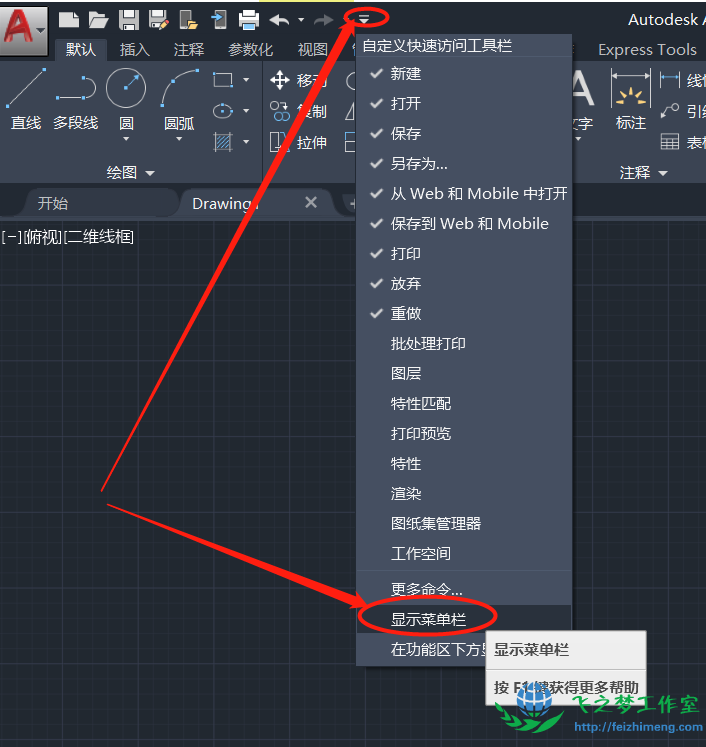Viewport: 706px width, 747px height.
Task: Click the Undo arrow icon
Action: click(279, 19)
